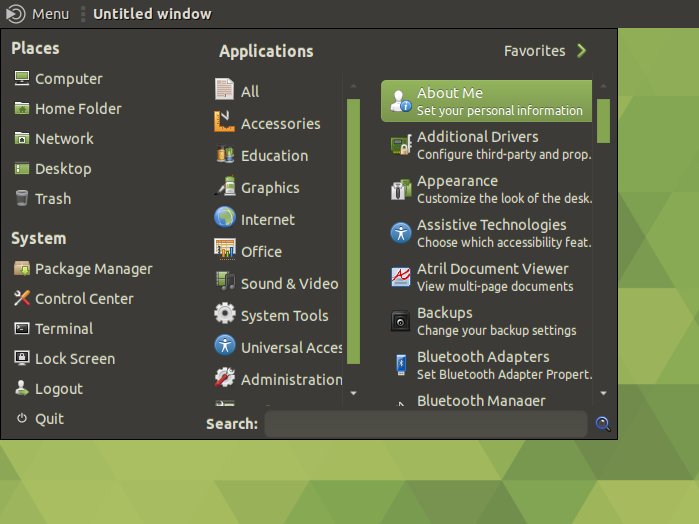Click the 'Configure third-party and prop.' text
Viewport: 699px width, 524px height.
(504, 154)
